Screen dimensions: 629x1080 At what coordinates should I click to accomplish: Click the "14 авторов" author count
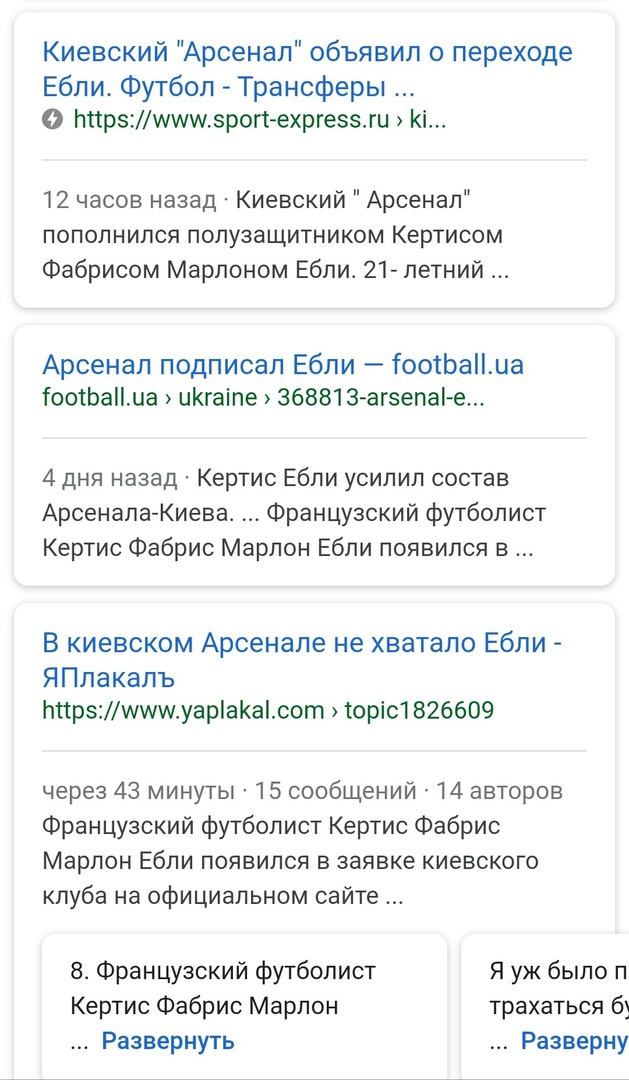[x=499, y=791]
